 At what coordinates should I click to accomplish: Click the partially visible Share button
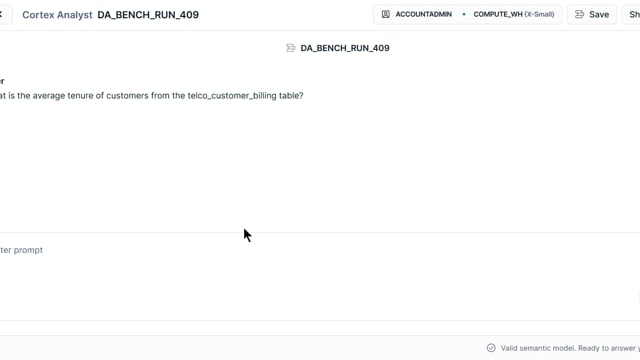click(631, 15)
